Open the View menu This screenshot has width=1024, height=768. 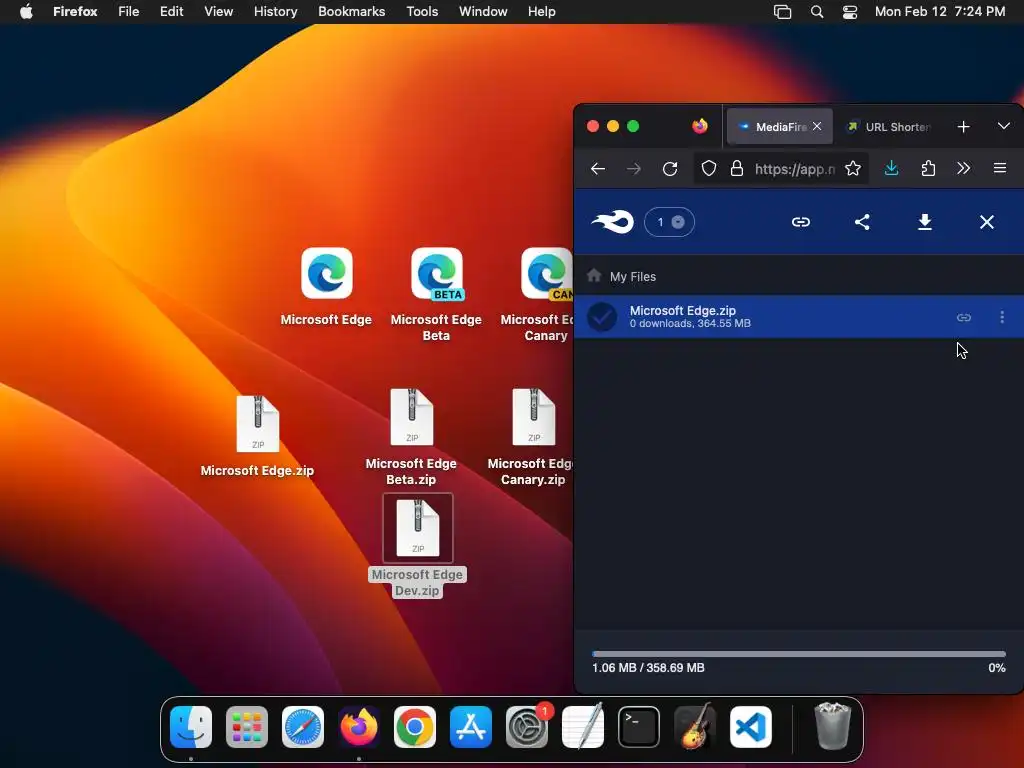point(218,11)
